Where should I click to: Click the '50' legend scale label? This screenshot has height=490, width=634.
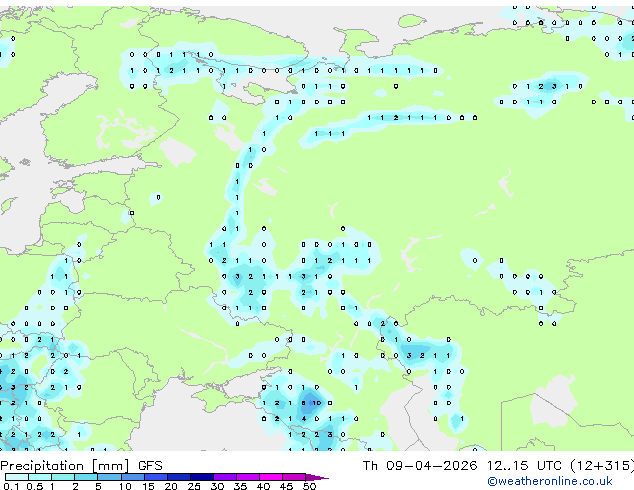coord(309,486)
